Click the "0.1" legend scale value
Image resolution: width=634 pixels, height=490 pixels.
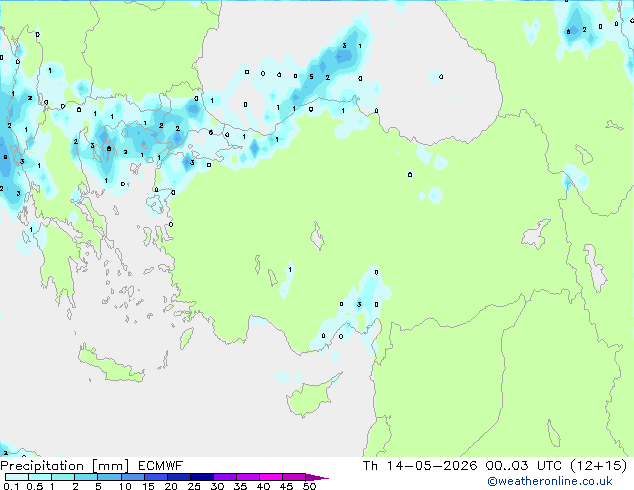[11, 486]
